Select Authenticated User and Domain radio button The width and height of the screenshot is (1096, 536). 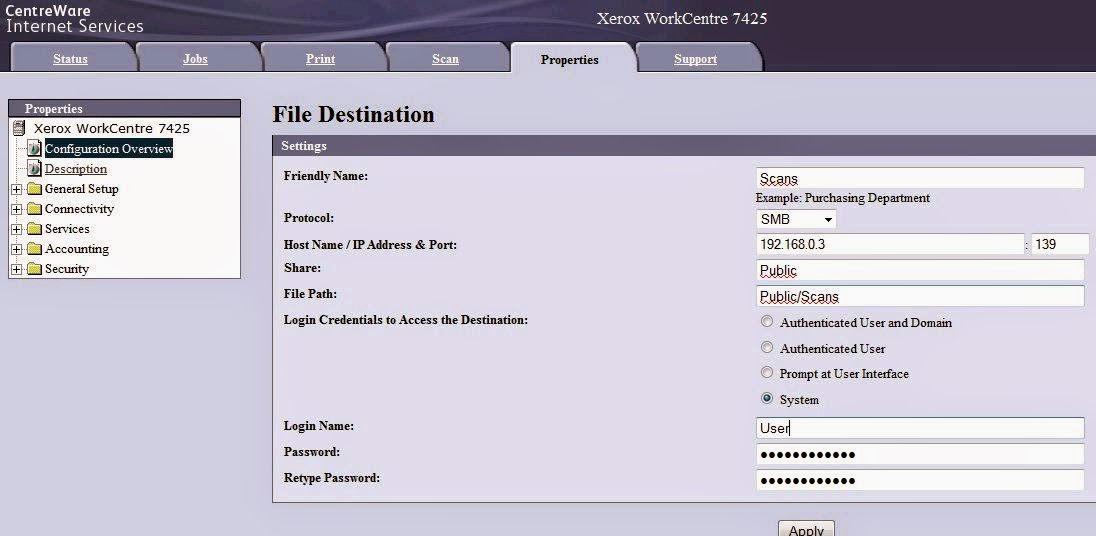[x=767, y=322]
